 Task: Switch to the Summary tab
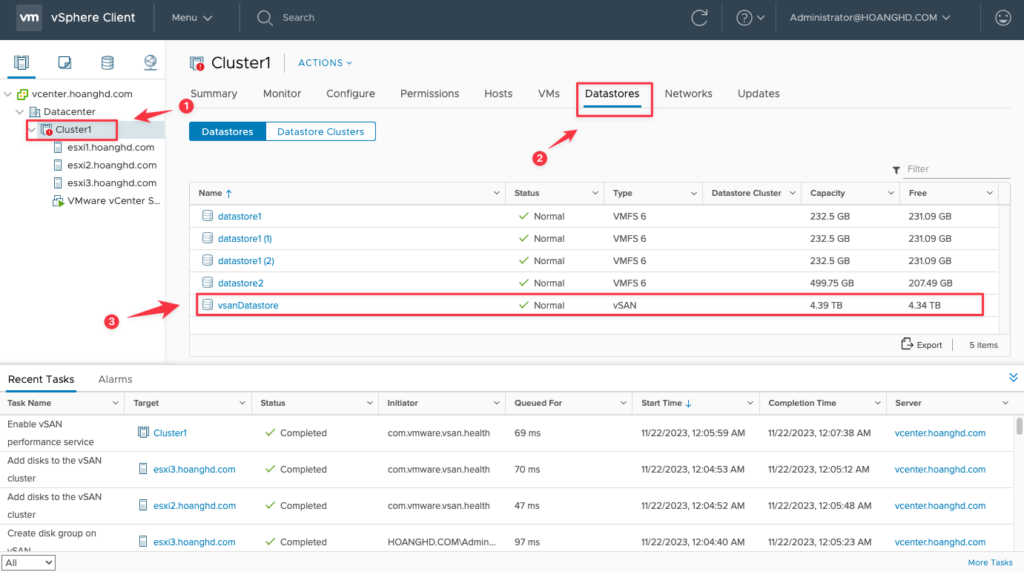pyautogui.click(x=214, y=93)
